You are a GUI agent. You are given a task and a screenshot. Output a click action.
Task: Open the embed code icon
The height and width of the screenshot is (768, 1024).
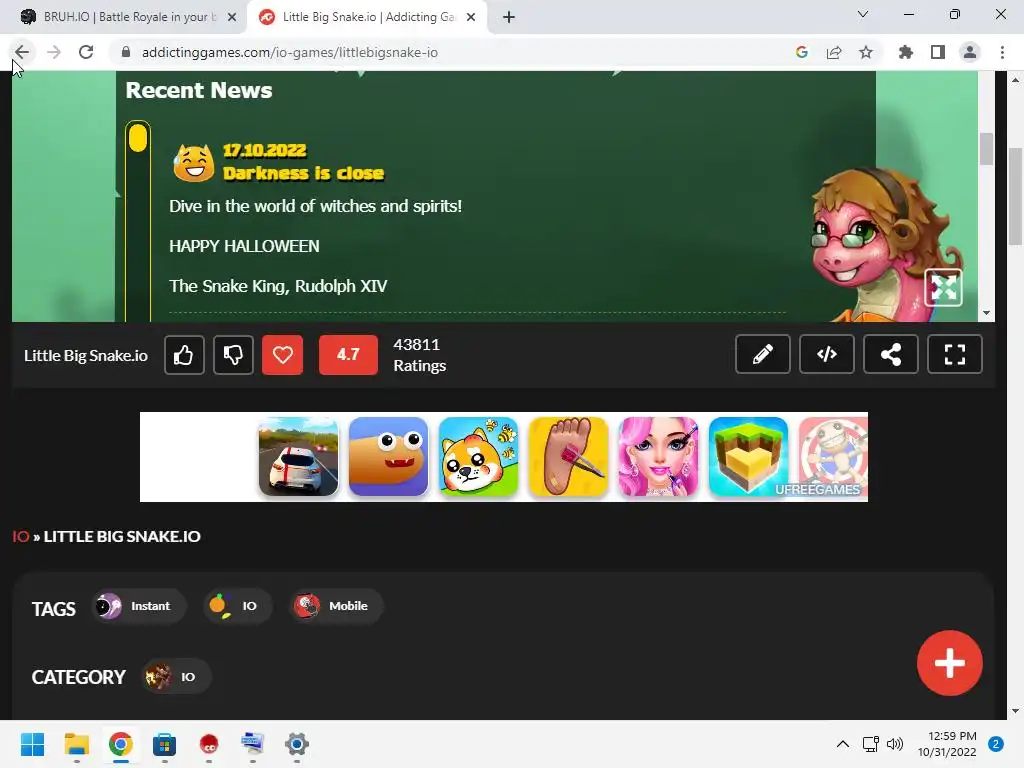827,354
